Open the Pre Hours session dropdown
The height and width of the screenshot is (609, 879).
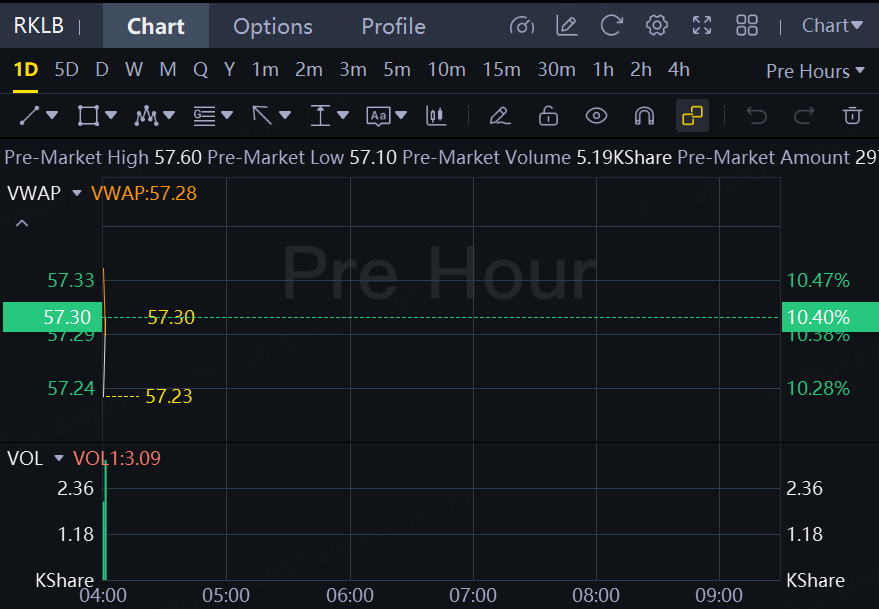815,71
